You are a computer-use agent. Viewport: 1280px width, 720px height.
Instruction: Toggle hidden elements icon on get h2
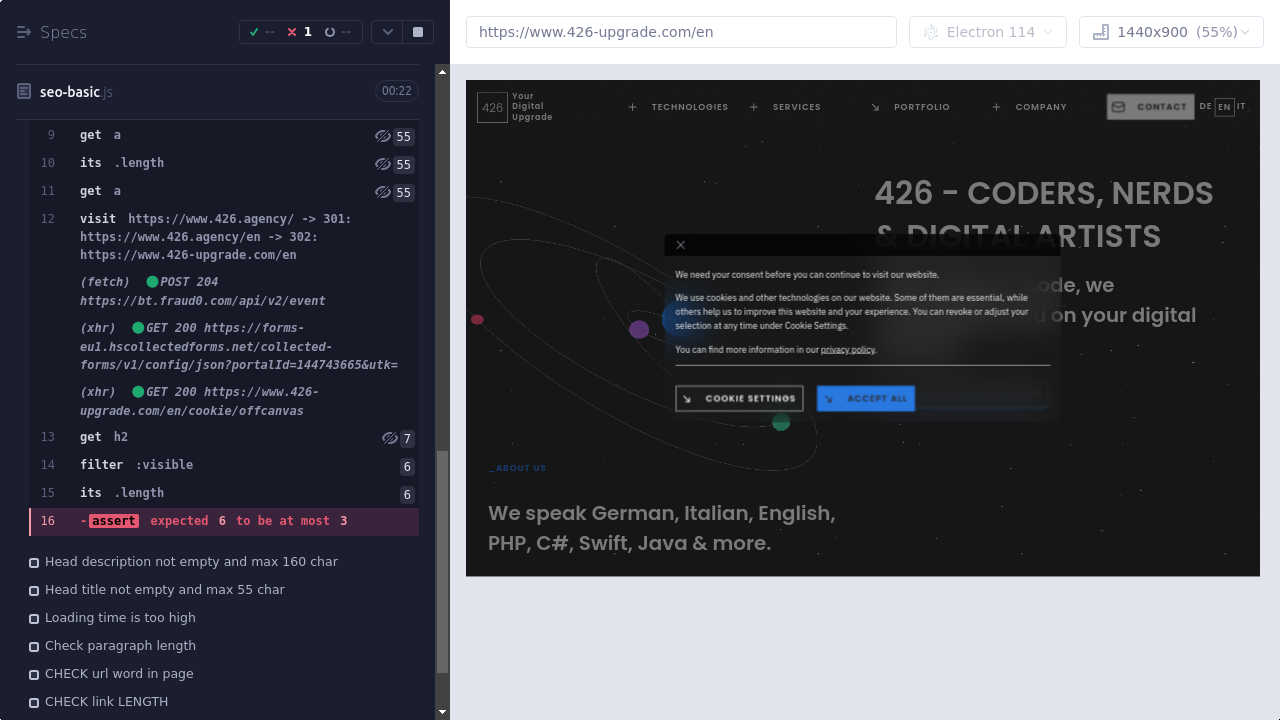(390, 438)
